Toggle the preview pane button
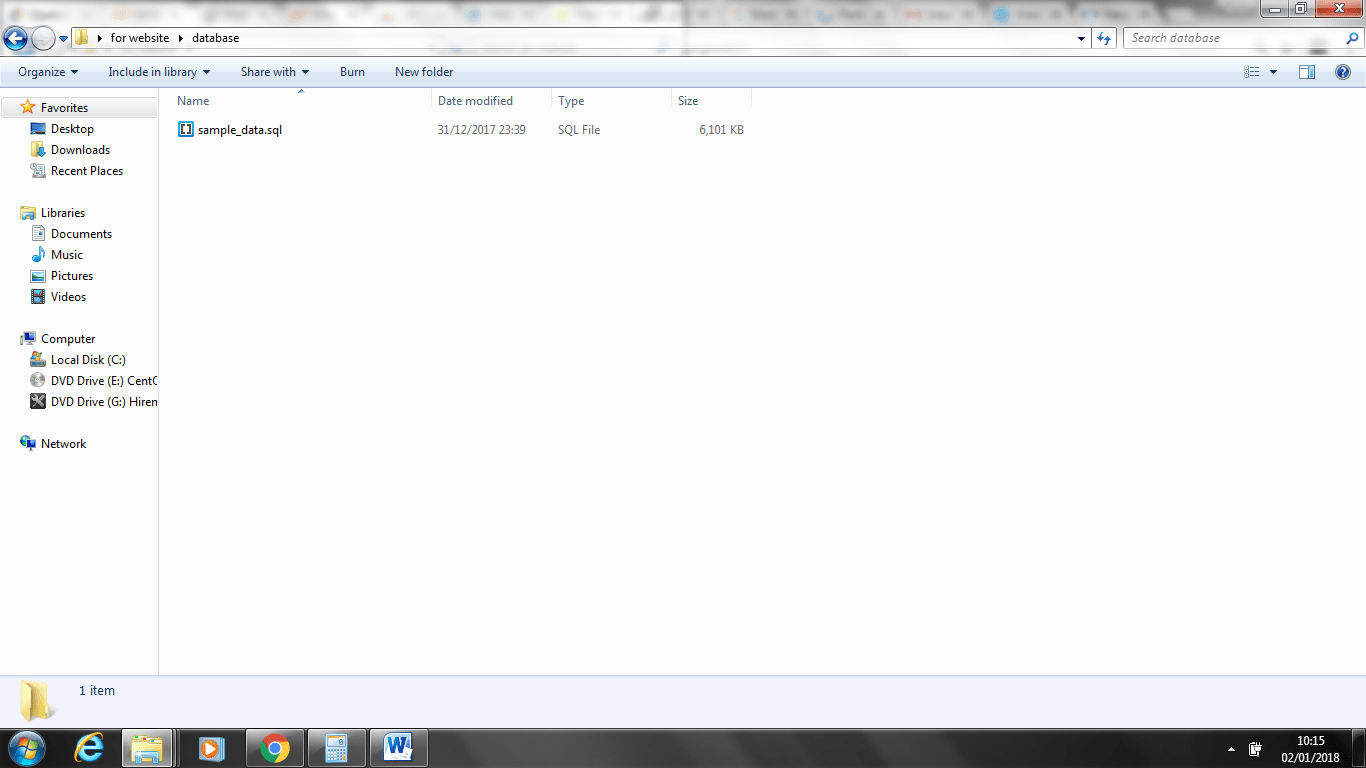 [x=1307, y=72]
